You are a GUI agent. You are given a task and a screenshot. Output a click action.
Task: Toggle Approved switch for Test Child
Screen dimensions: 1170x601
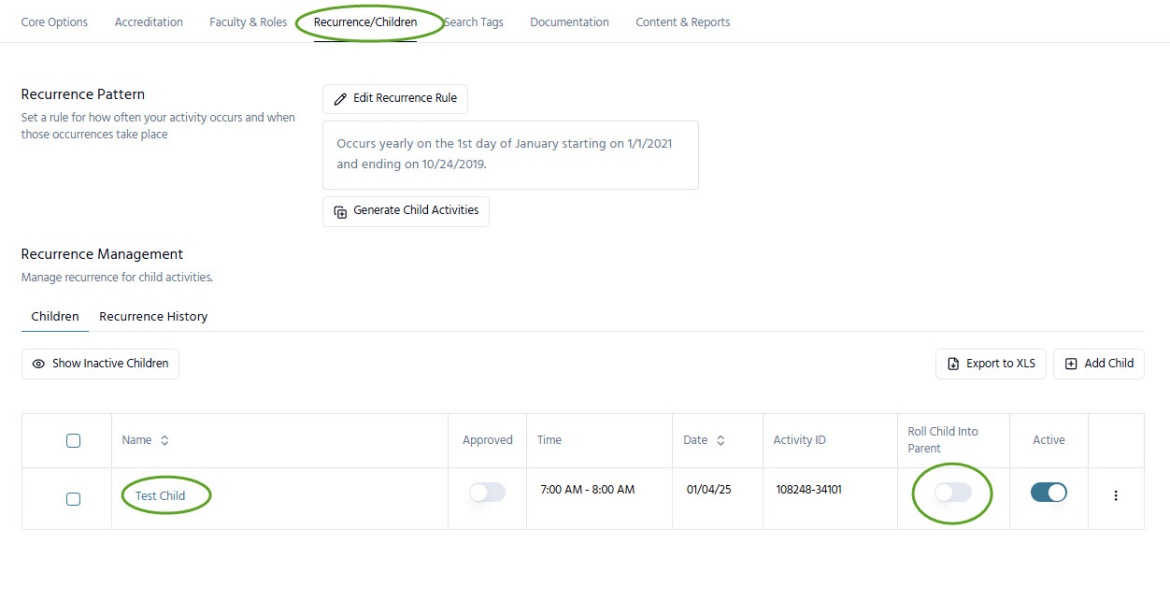click(487, 492)
